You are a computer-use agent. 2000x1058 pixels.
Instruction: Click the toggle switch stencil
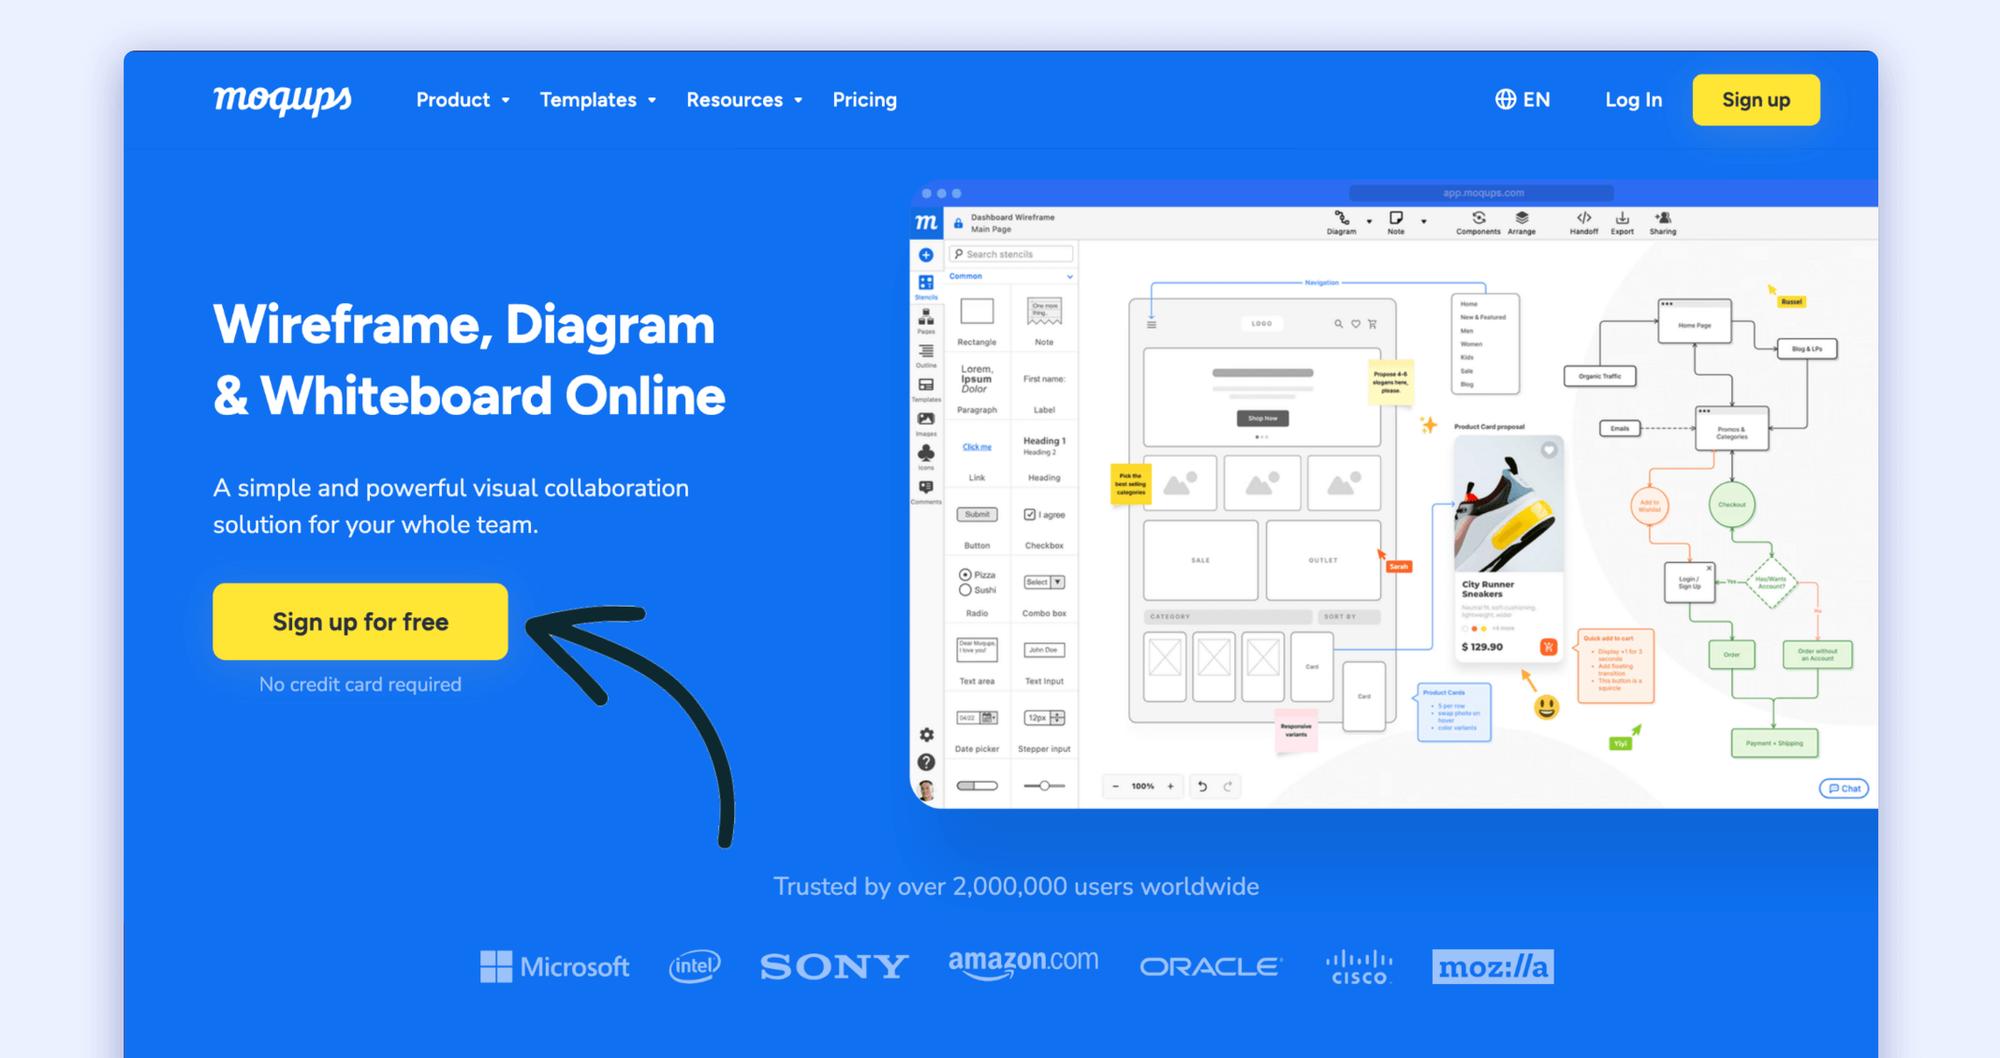pos(977,786)
